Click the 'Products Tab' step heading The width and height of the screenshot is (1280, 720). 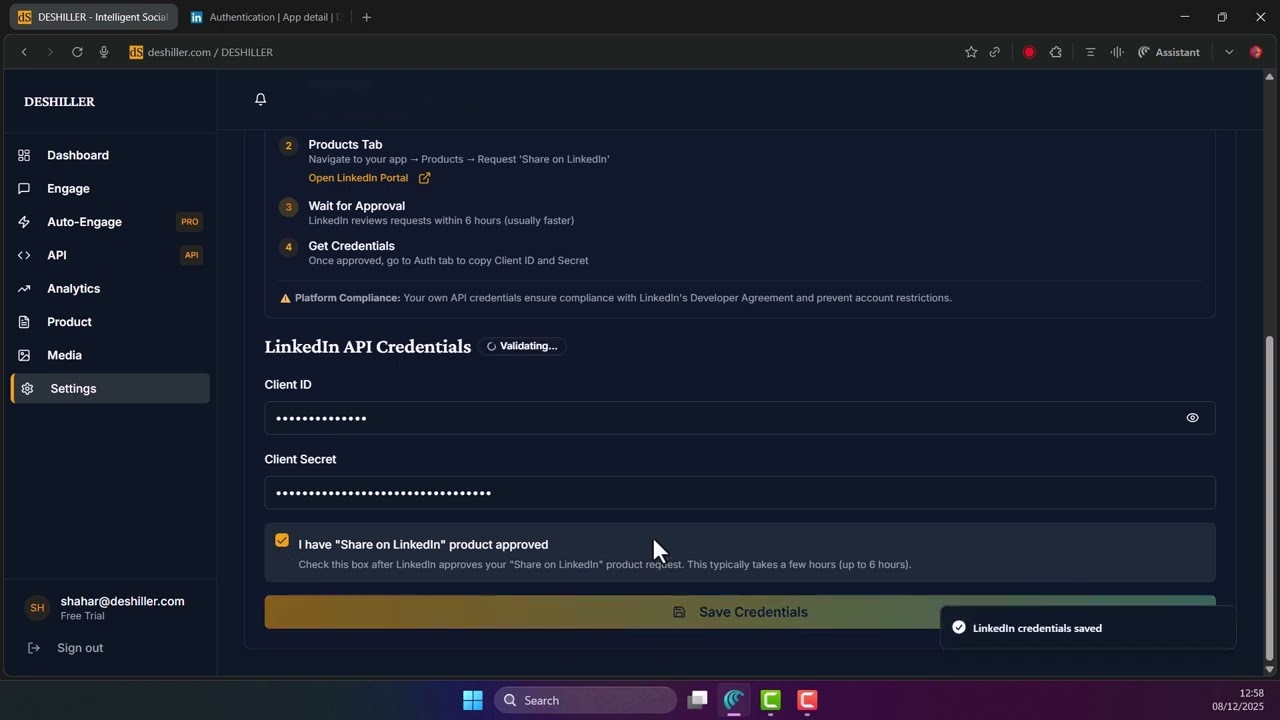tap(345, 145)
